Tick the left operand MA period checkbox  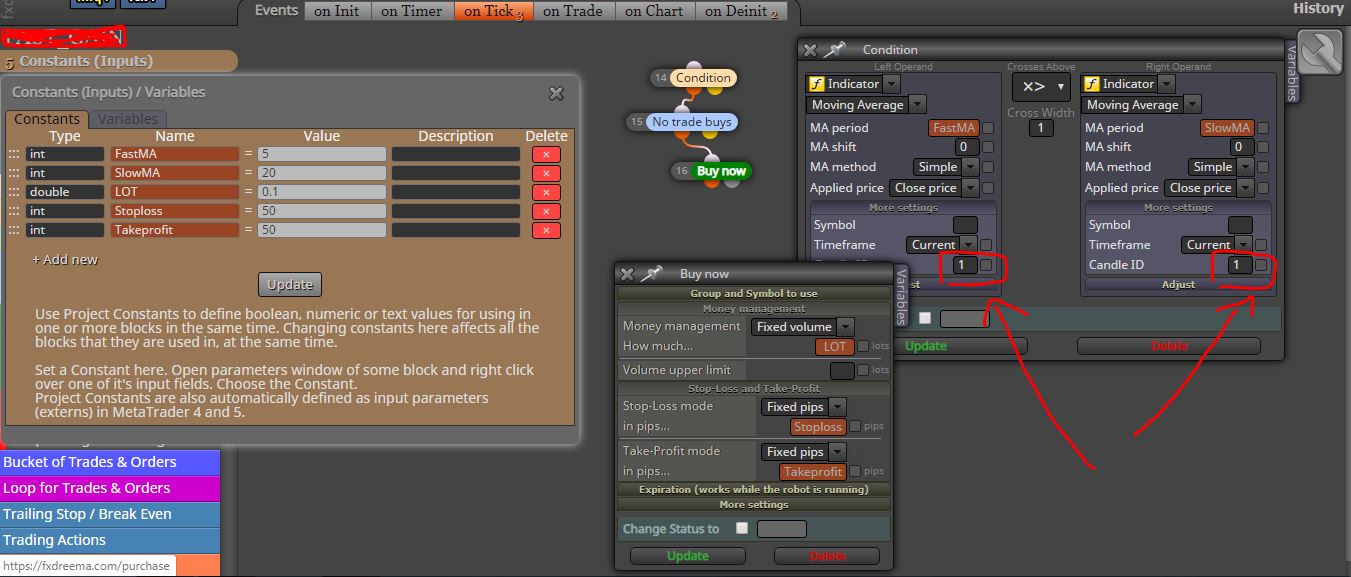pos(988,128)
